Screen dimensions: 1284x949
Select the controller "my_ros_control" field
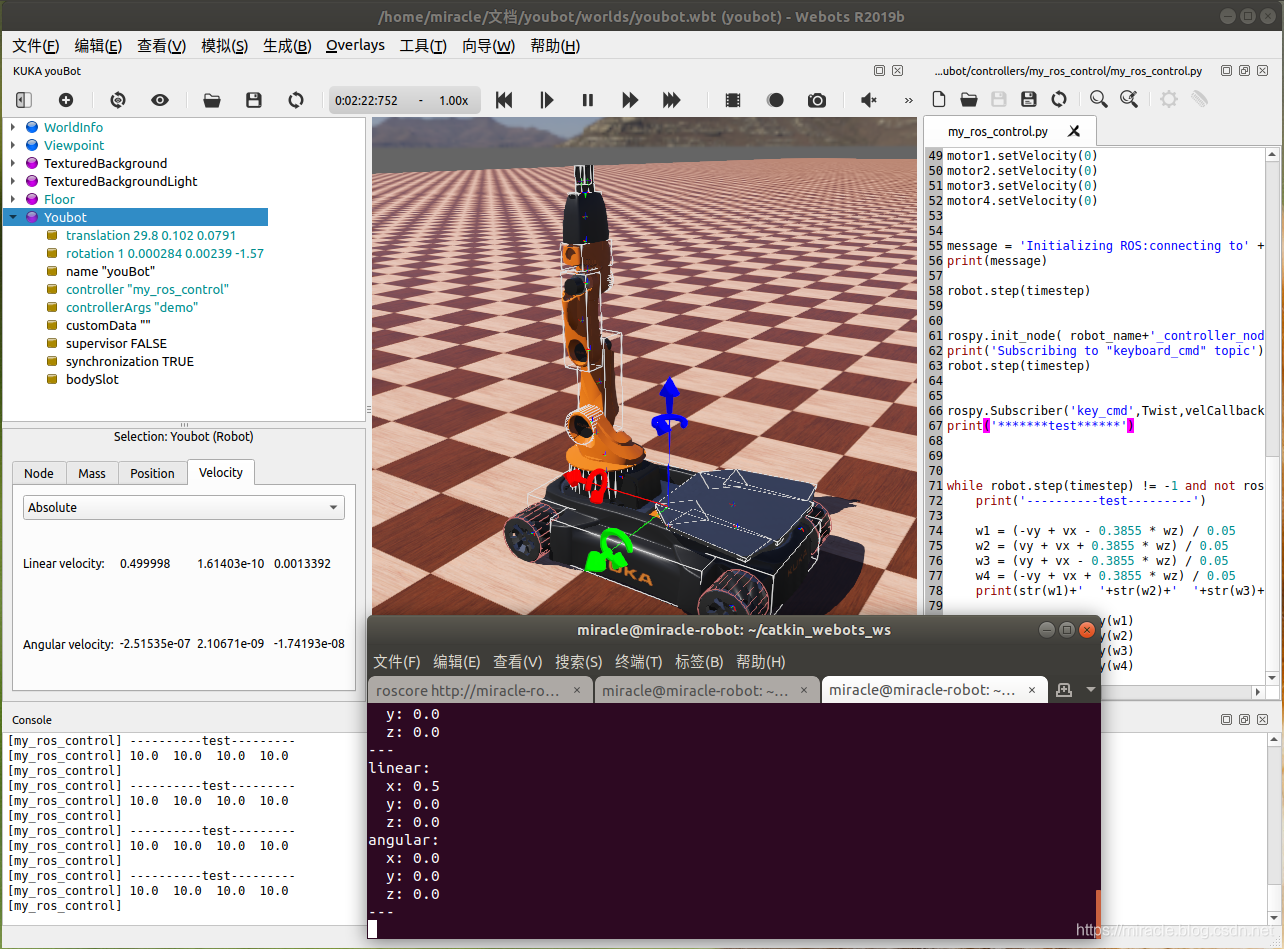coord(147,289)
